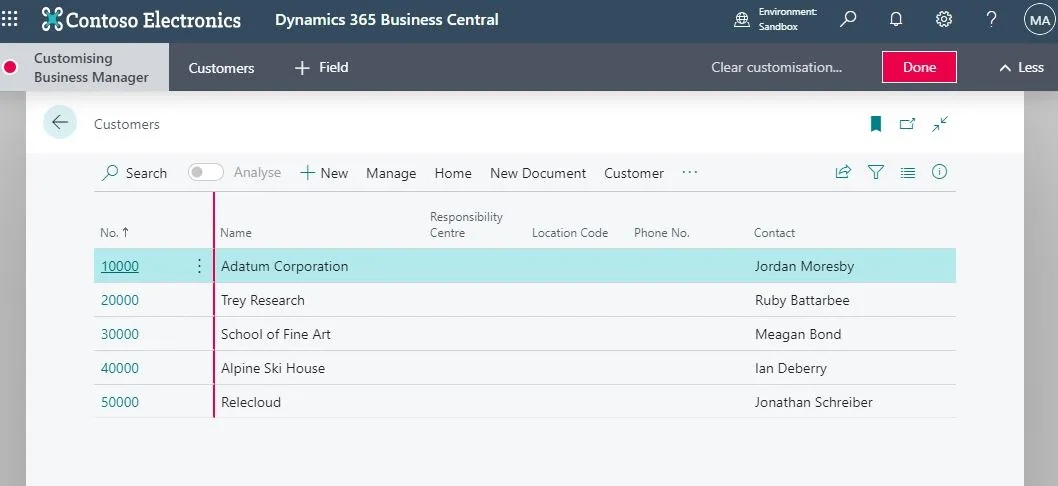Screen dimensions: 1058x486
Task: Open page in a new window
Action: tap(908, 124)
